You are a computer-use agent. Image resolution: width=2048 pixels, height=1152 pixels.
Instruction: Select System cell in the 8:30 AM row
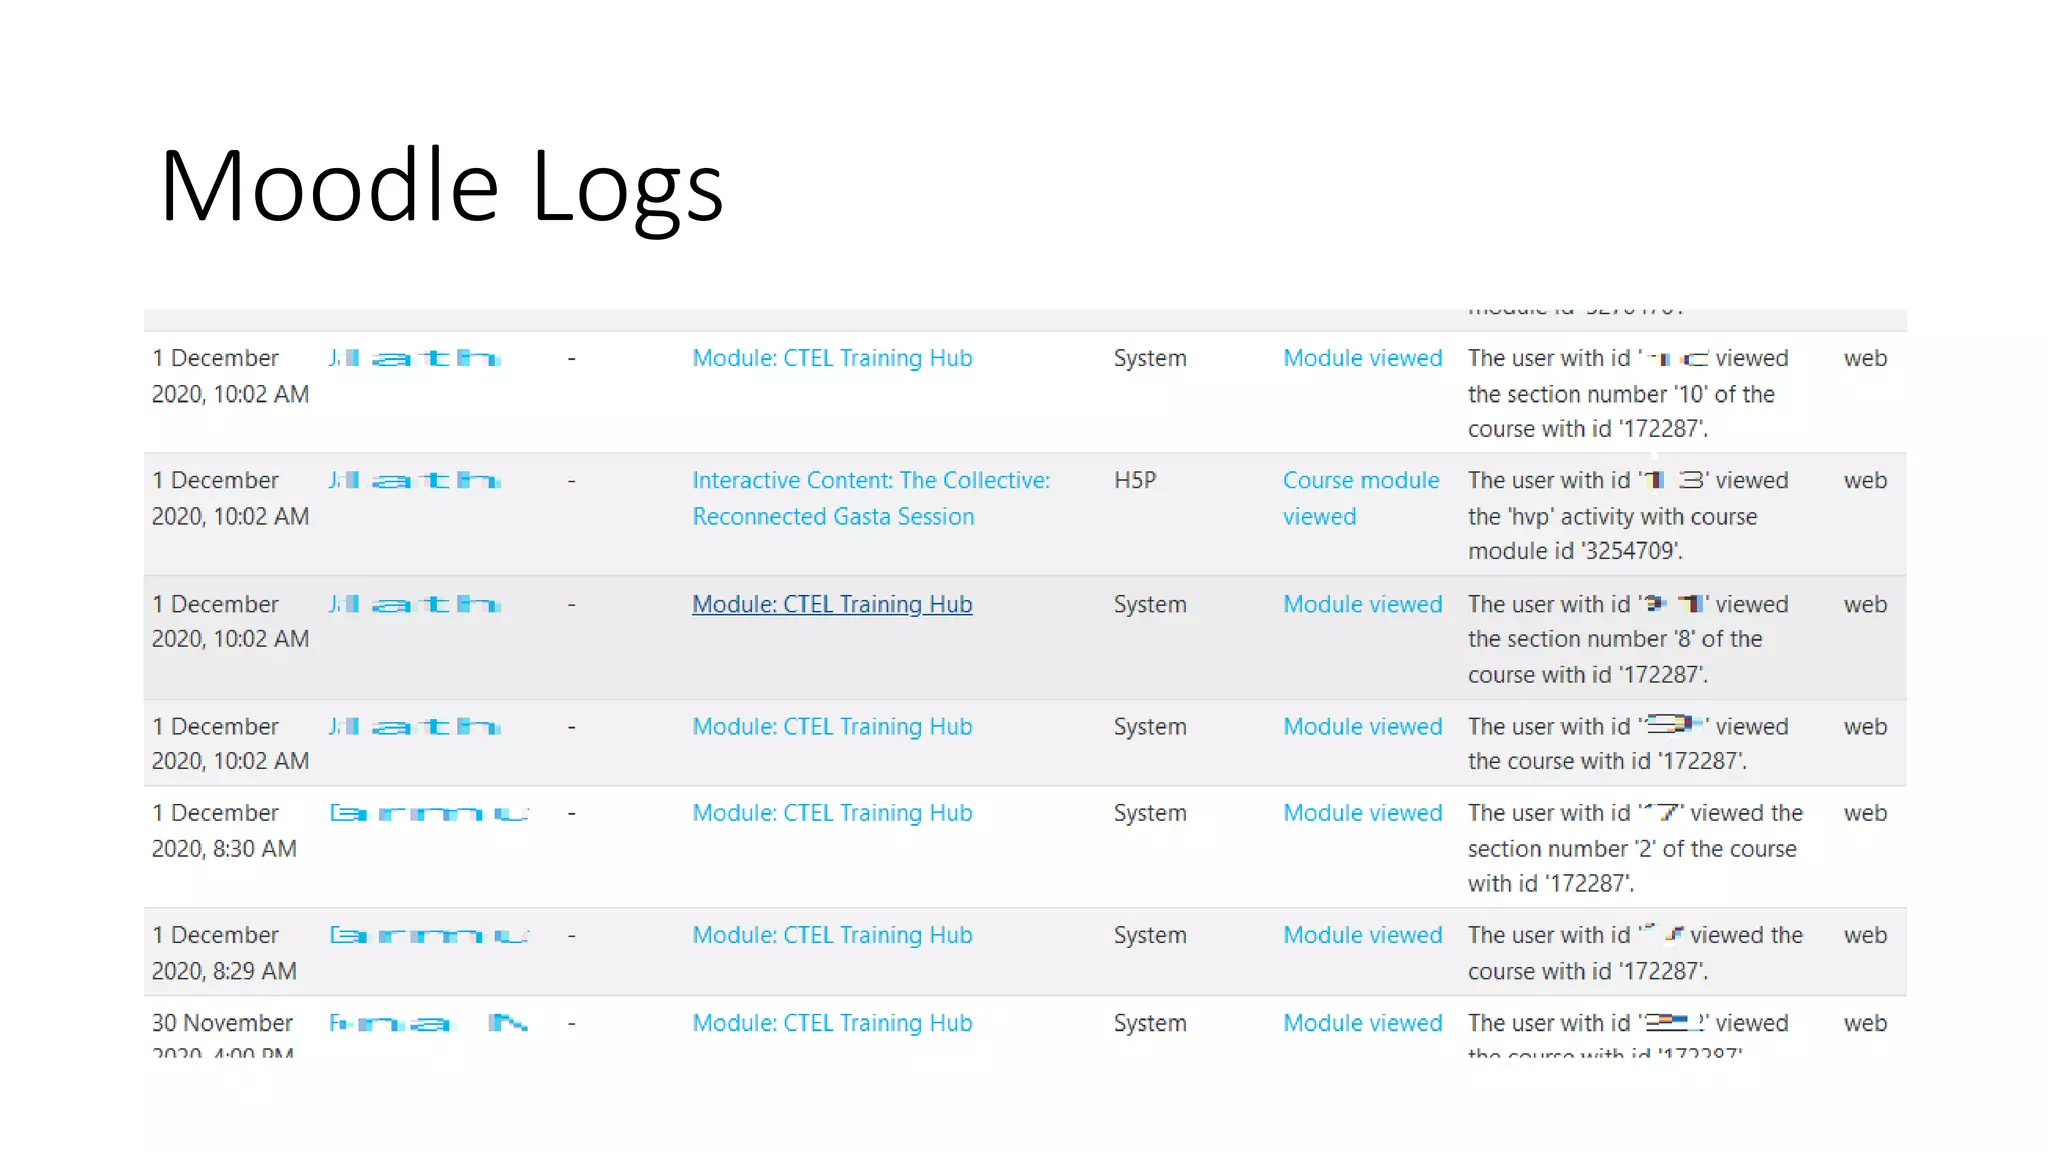tap(1150, 813)
